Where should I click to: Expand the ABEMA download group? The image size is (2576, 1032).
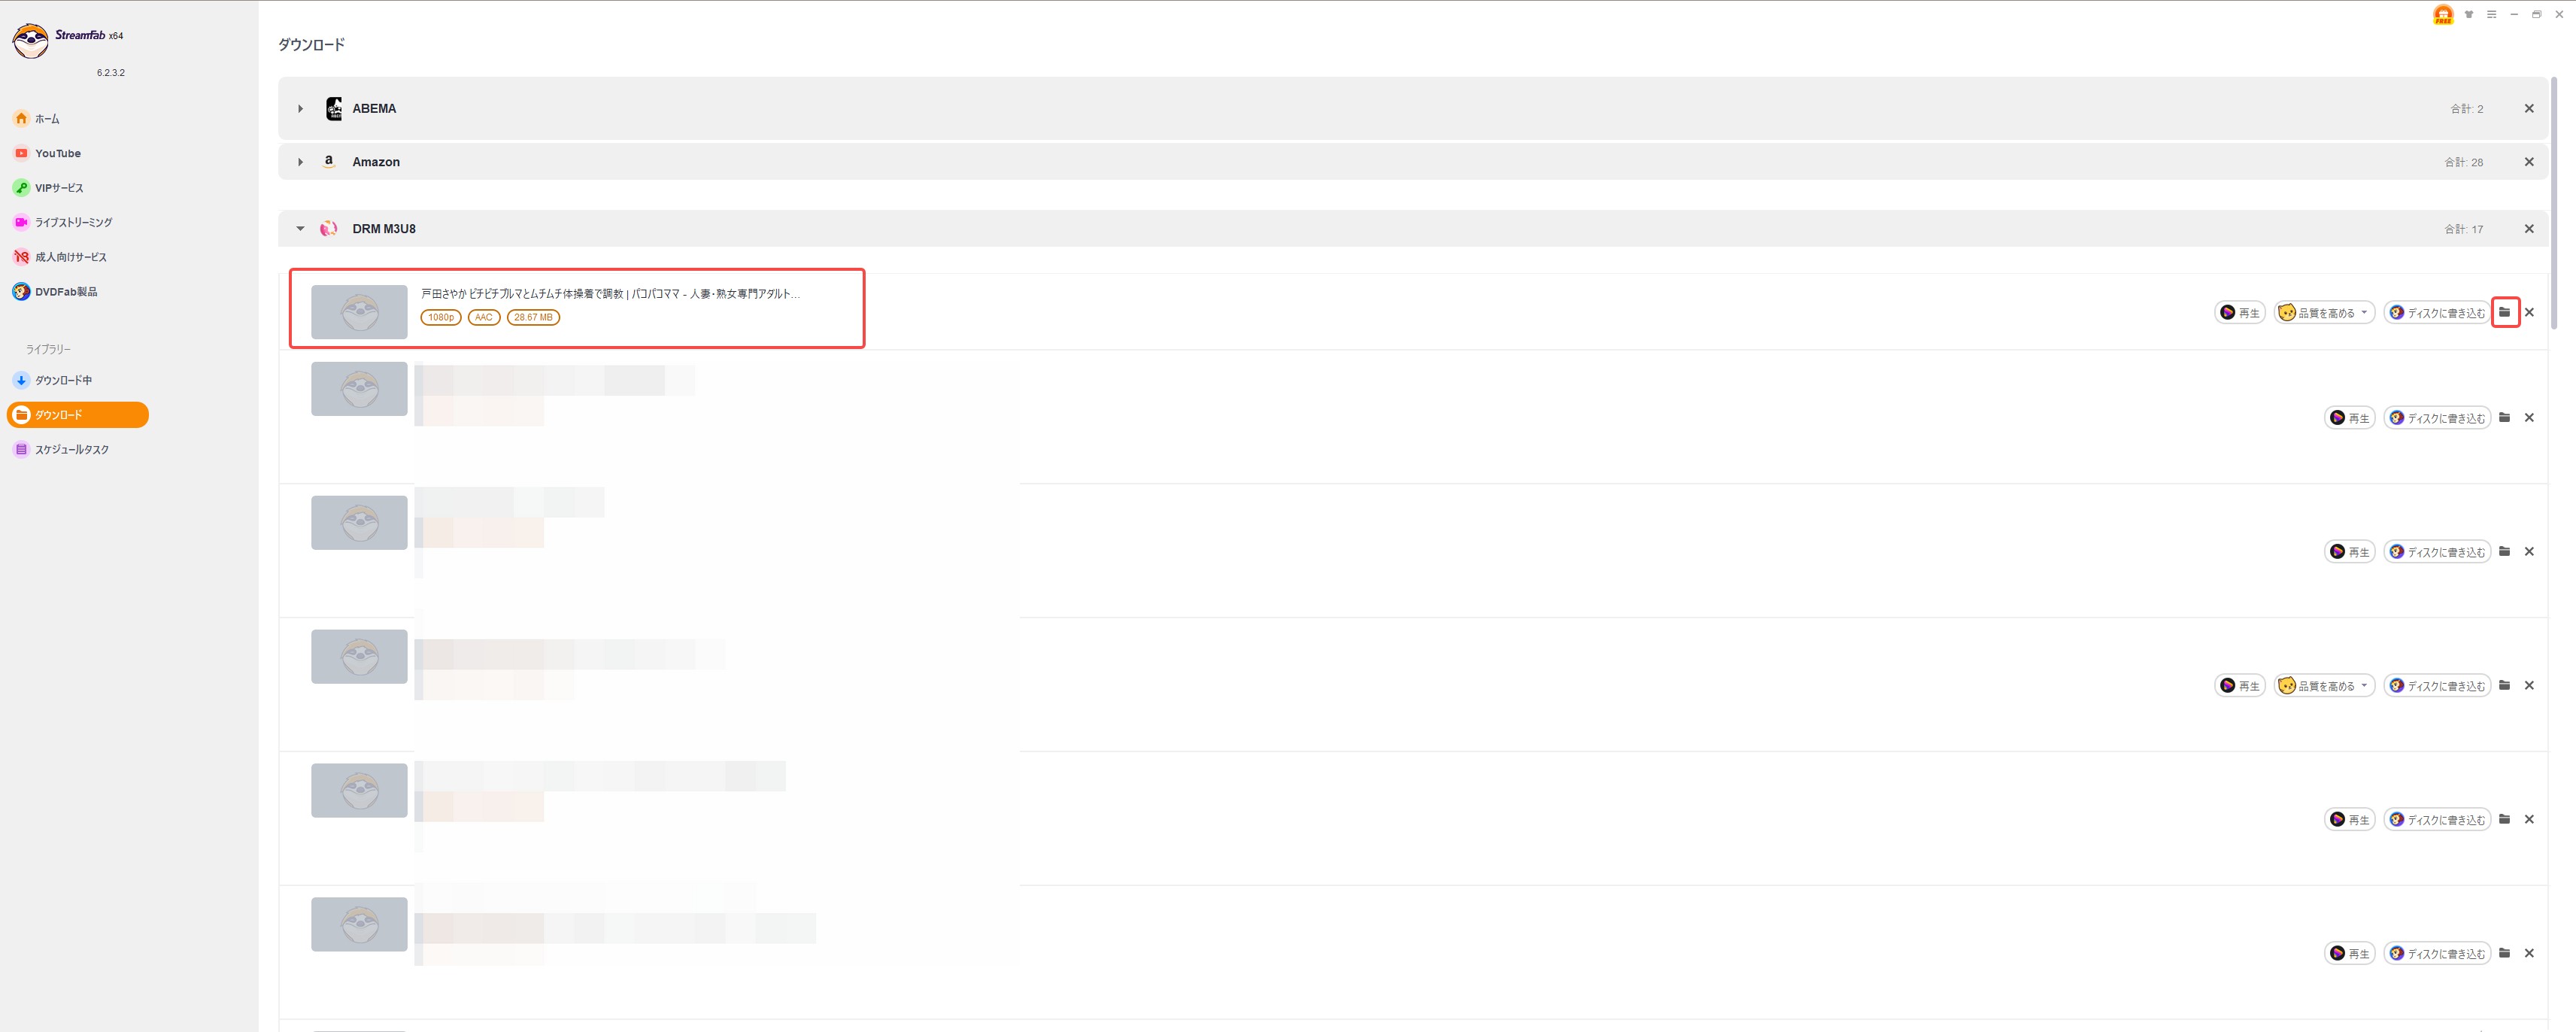click(x=300, y=109)
